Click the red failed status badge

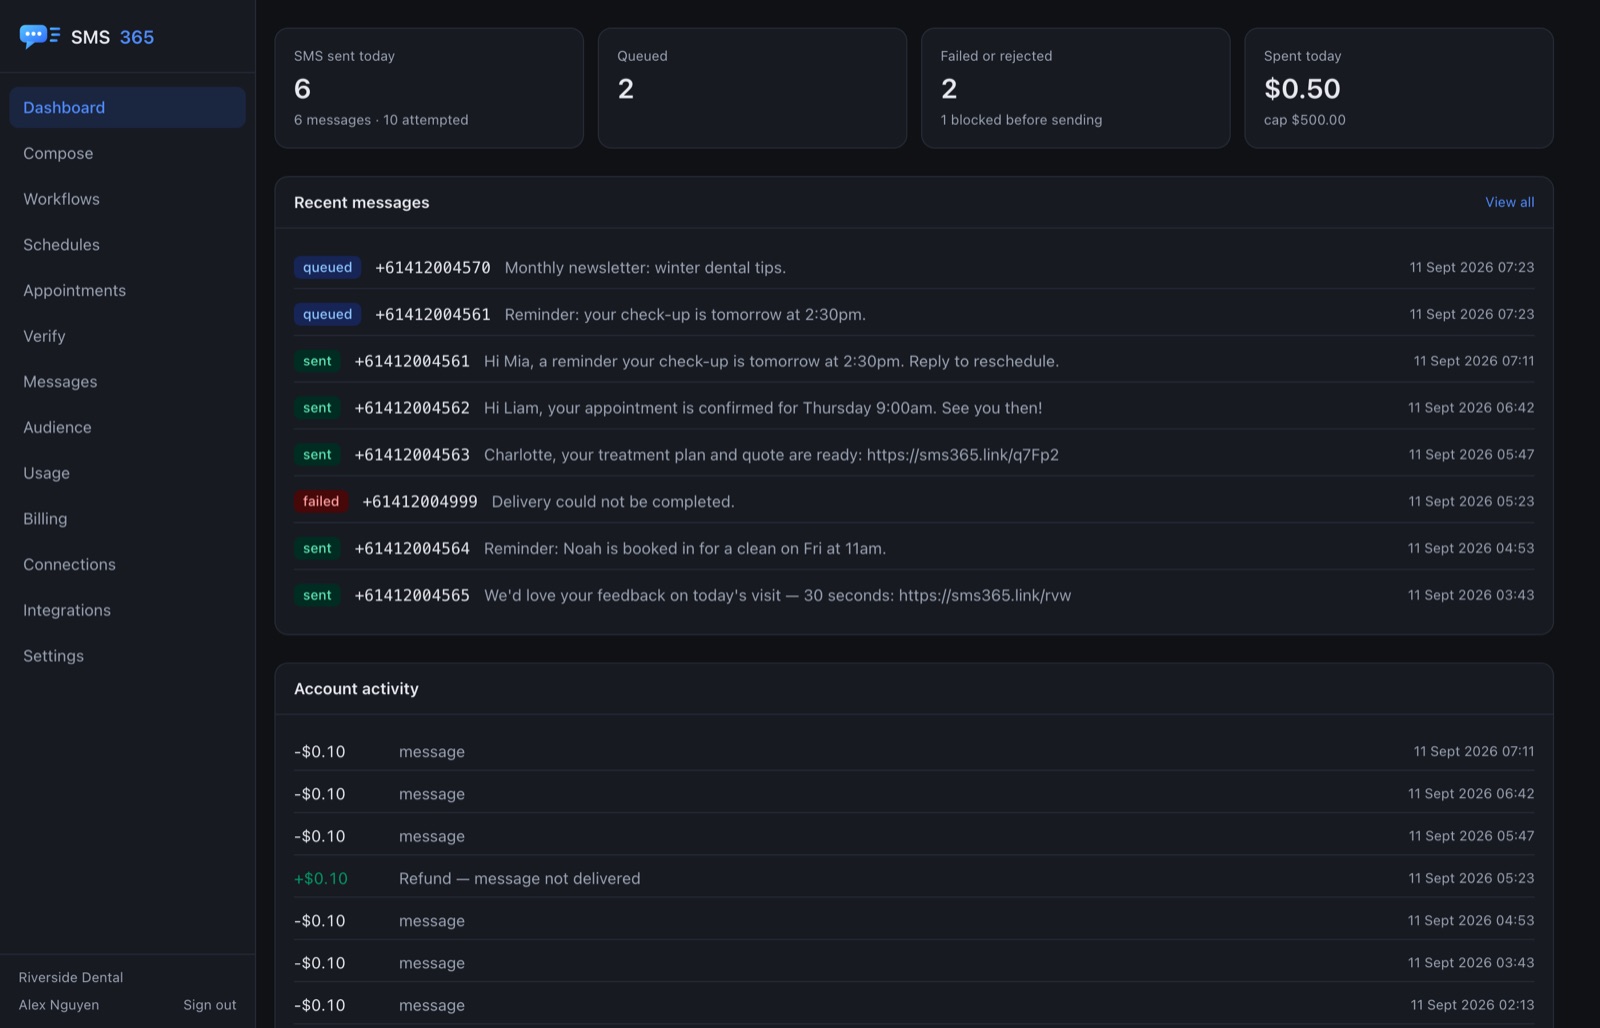(x=321, y=501)
